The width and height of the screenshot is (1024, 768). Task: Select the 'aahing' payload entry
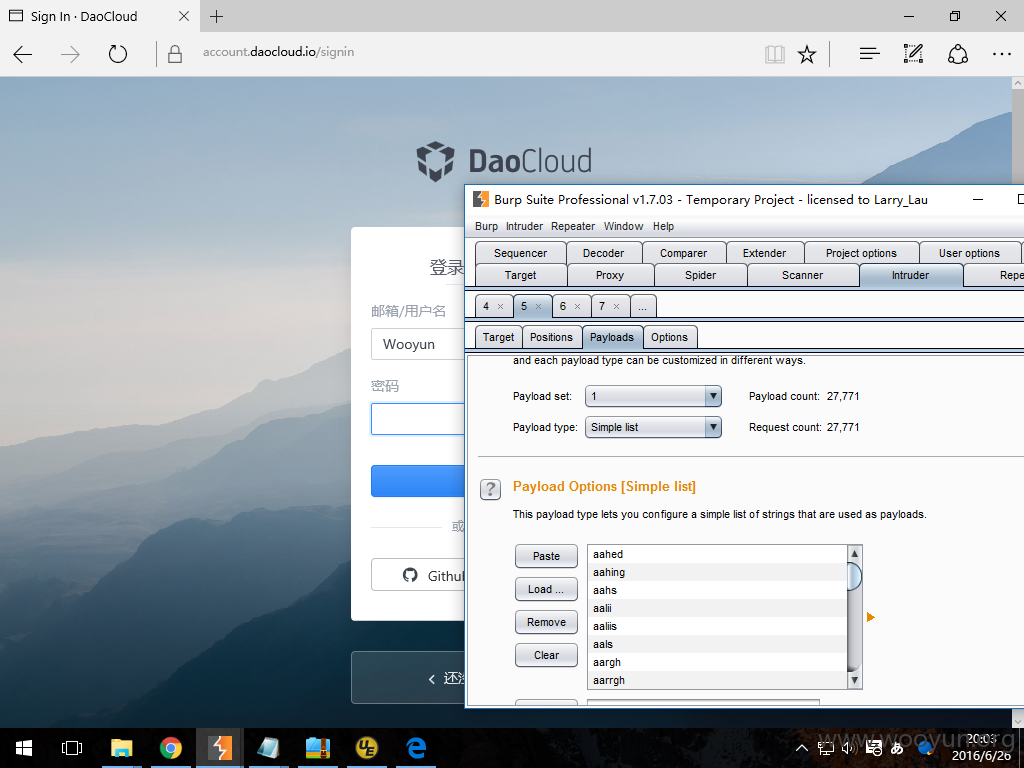click(x=717, y=572)
